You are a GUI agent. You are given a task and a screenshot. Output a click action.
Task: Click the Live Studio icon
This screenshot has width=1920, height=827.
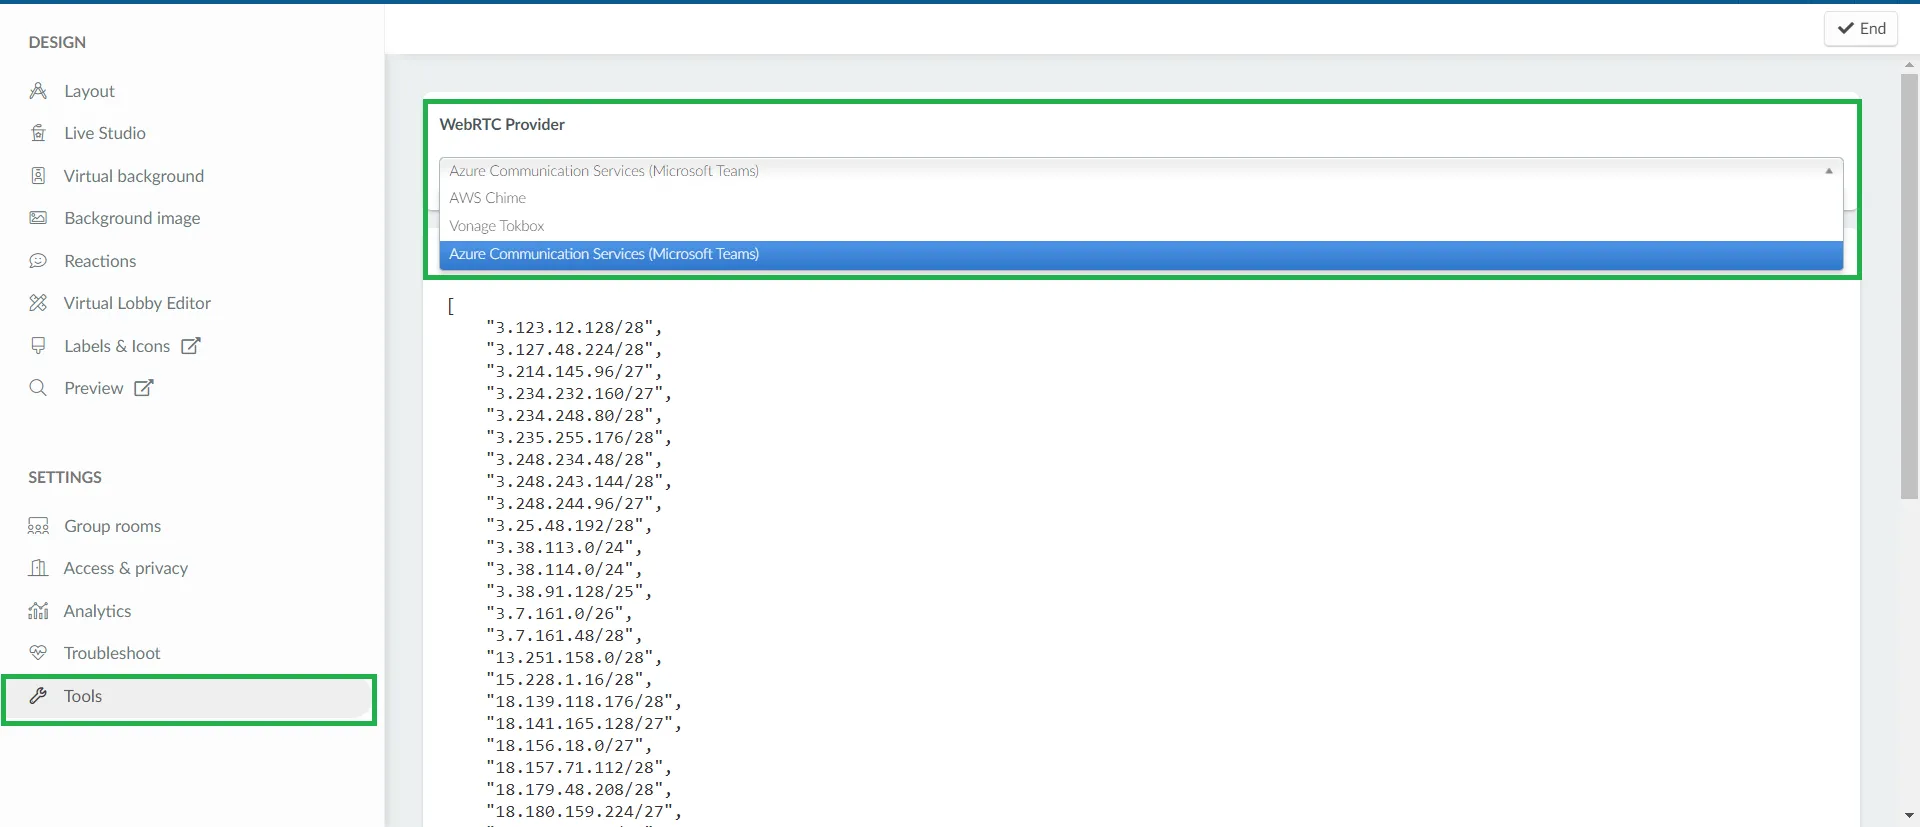pos(38,133)
